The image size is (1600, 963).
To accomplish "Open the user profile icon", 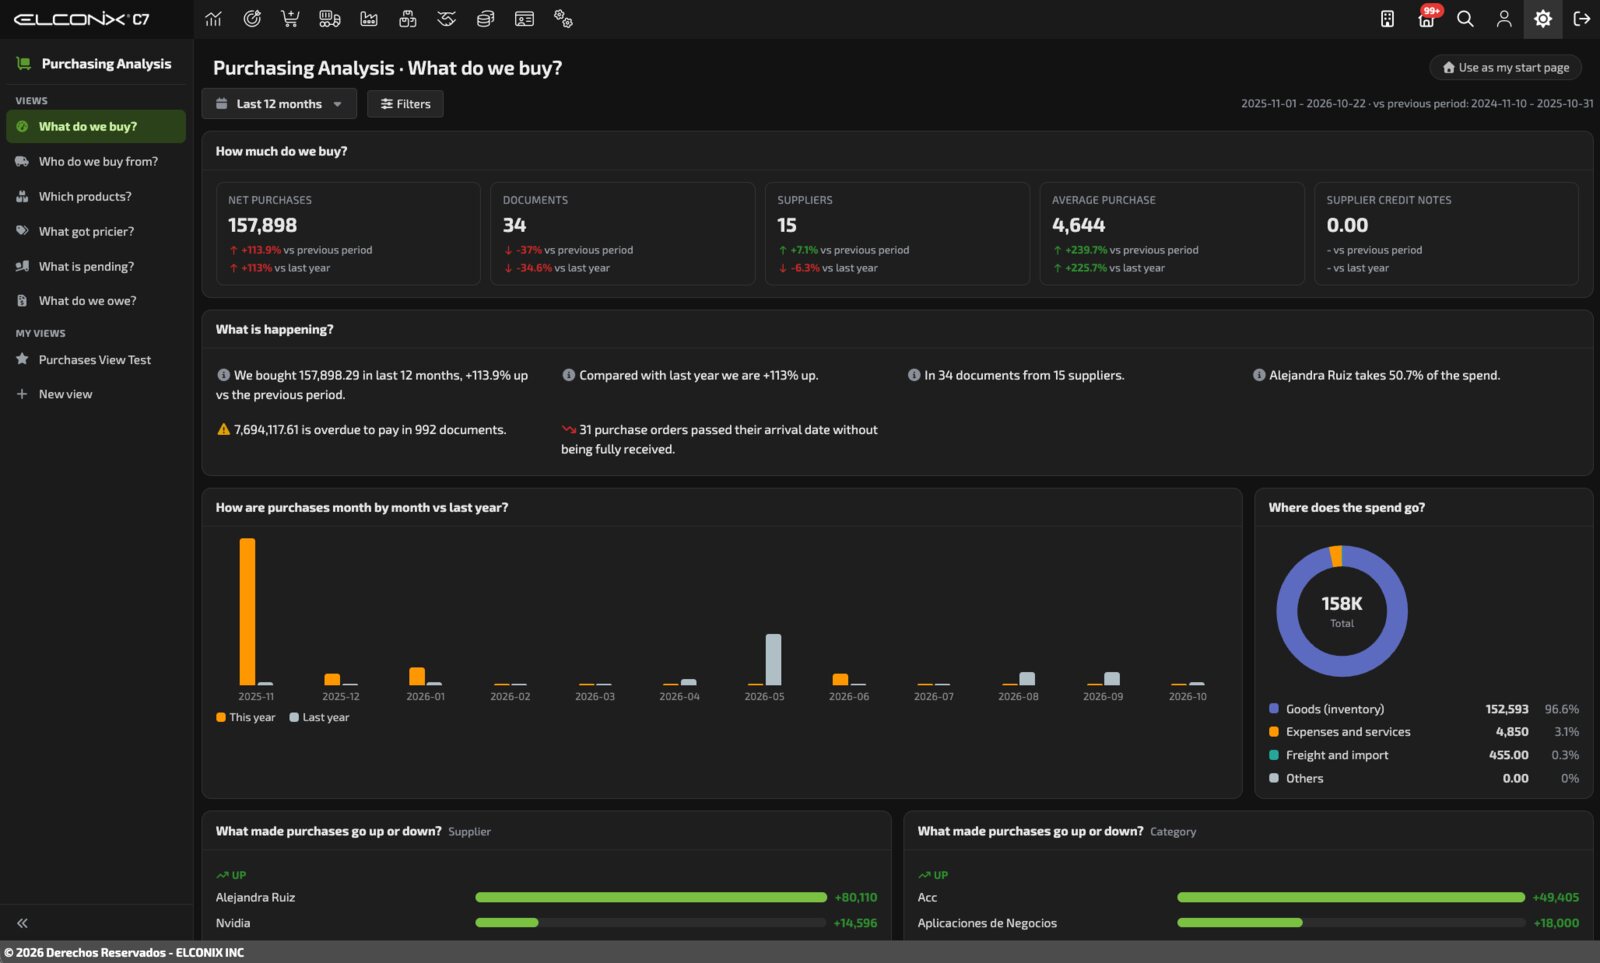I will tap(1504, 19).
